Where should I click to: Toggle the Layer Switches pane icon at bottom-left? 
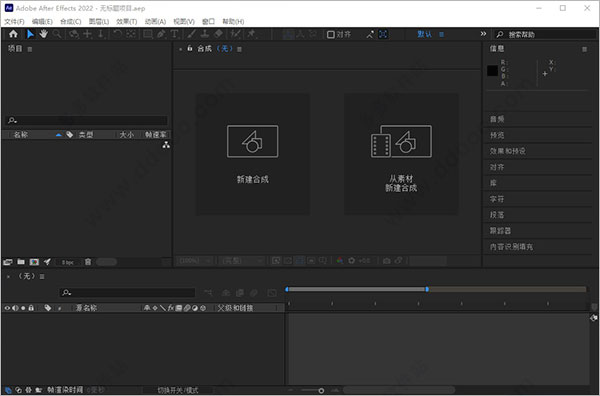pos(8,390)
